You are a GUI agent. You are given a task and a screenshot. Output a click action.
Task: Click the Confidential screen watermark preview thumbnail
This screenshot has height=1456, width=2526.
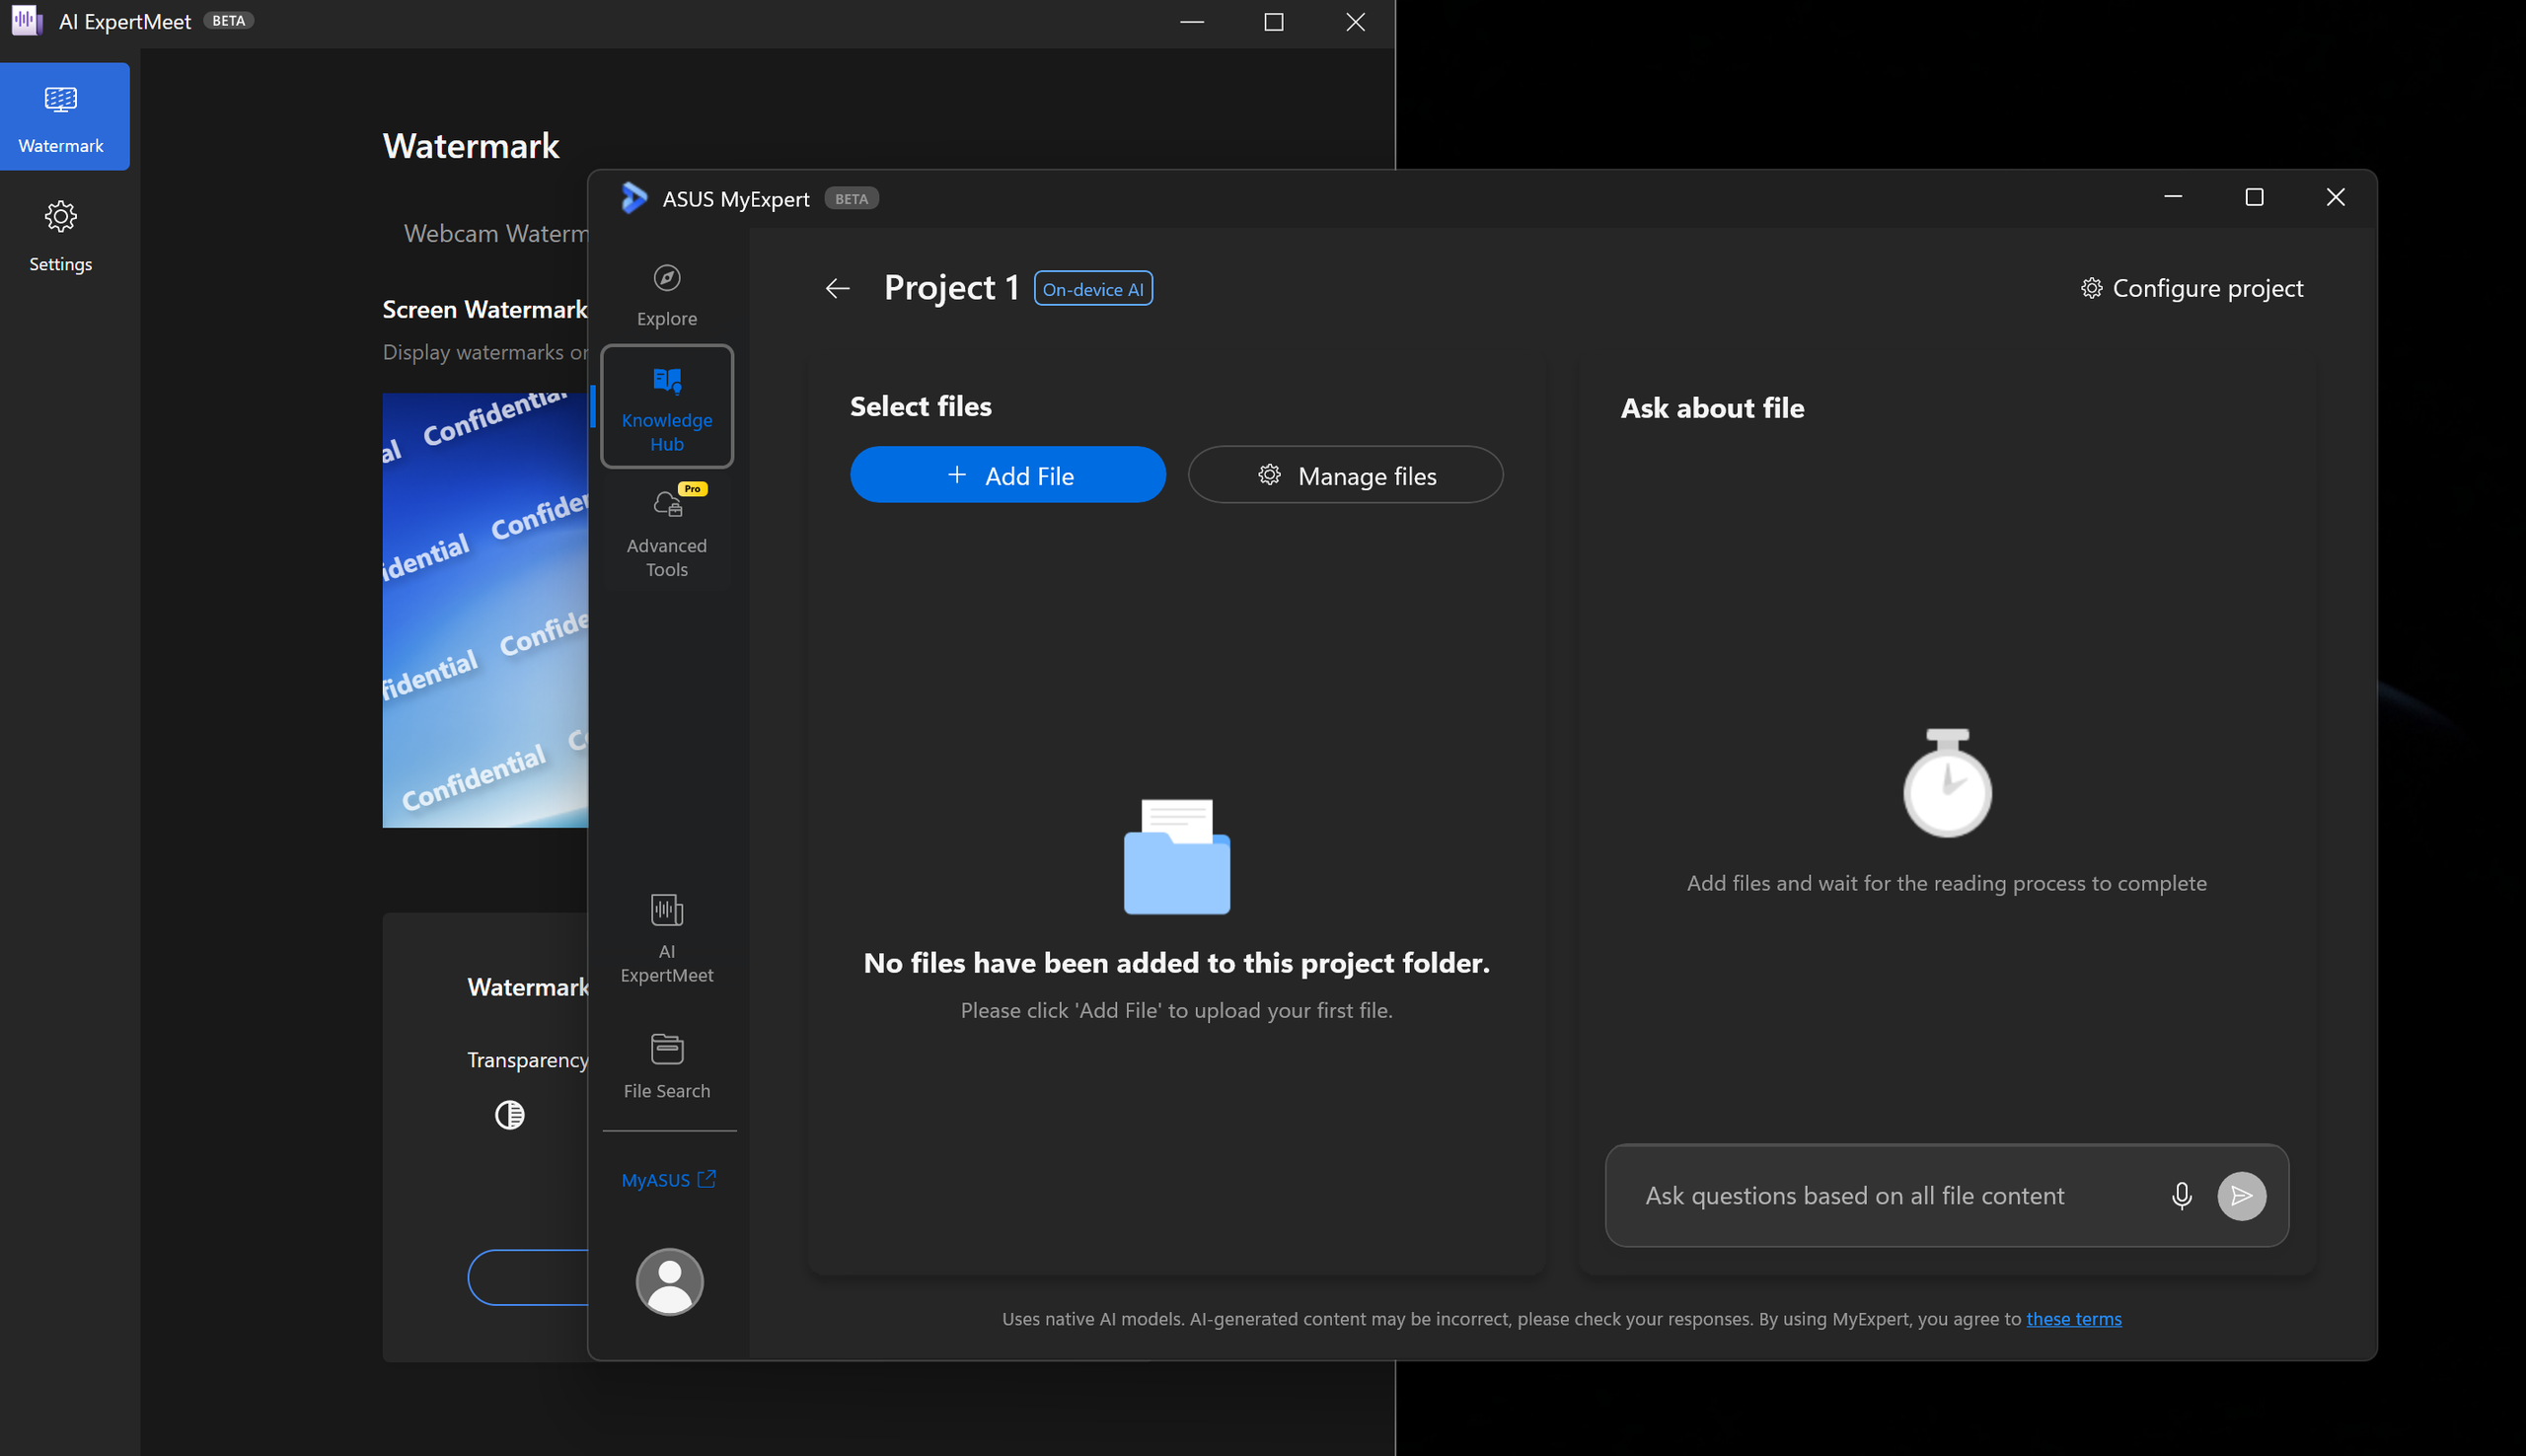485,610
